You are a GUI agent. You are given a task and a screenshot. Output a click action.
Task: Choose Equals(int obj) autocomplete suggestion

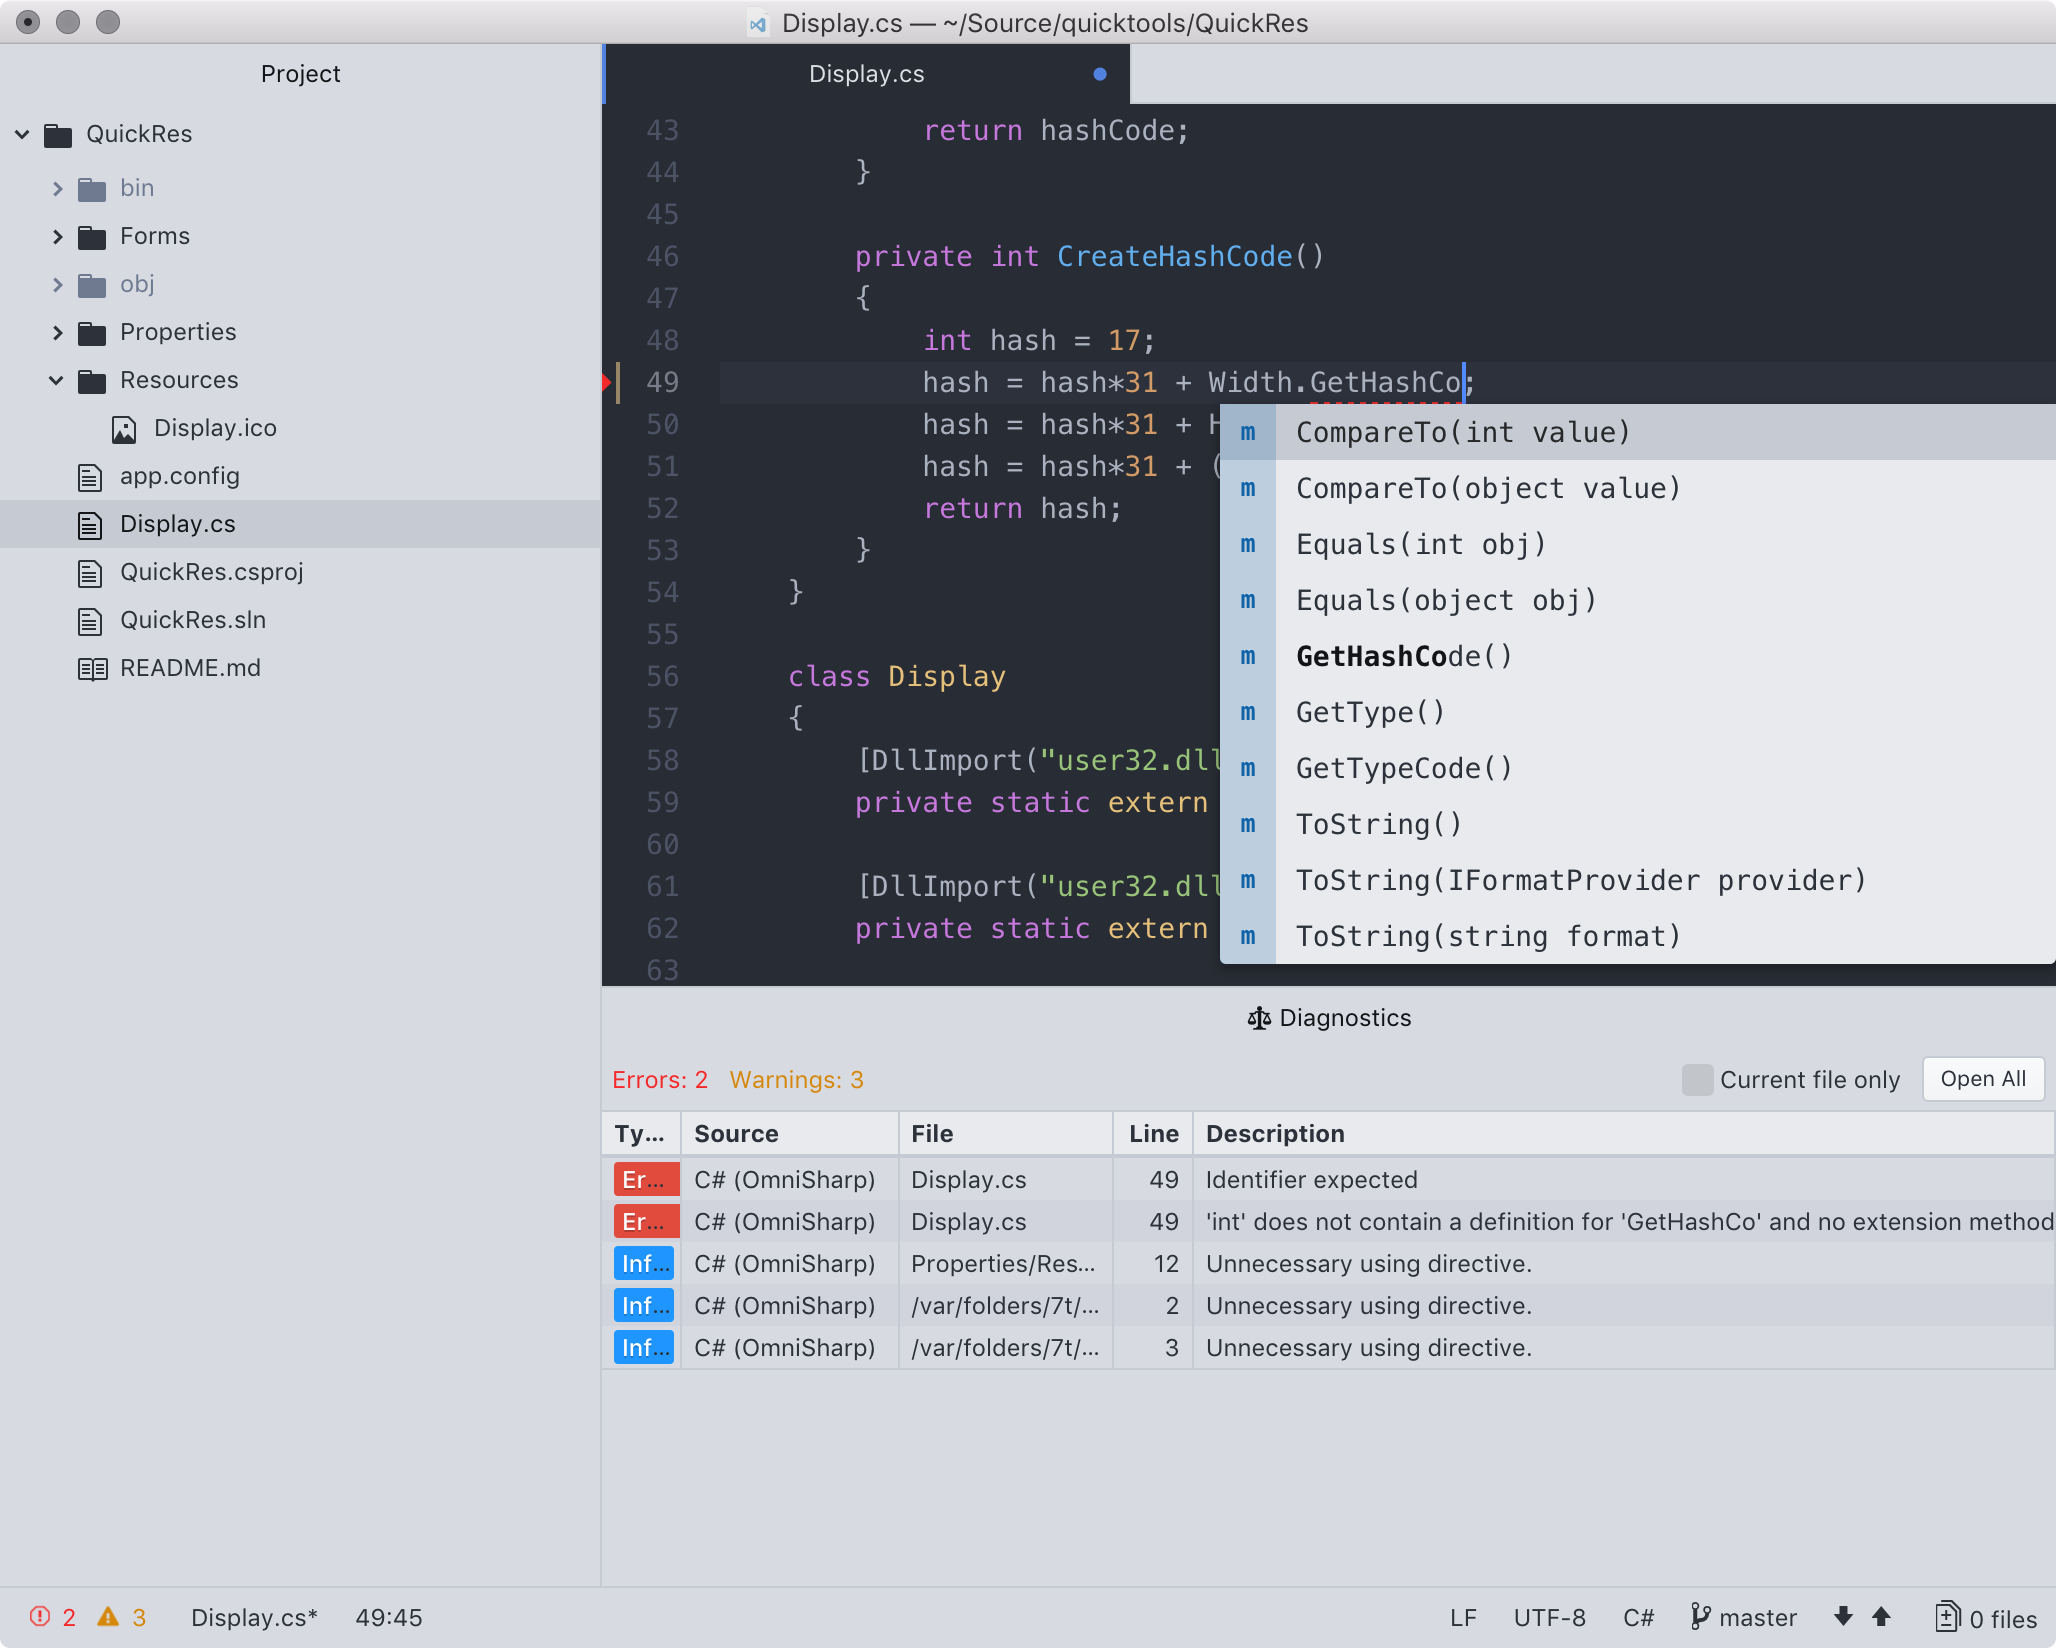(x=1638, y=544)
